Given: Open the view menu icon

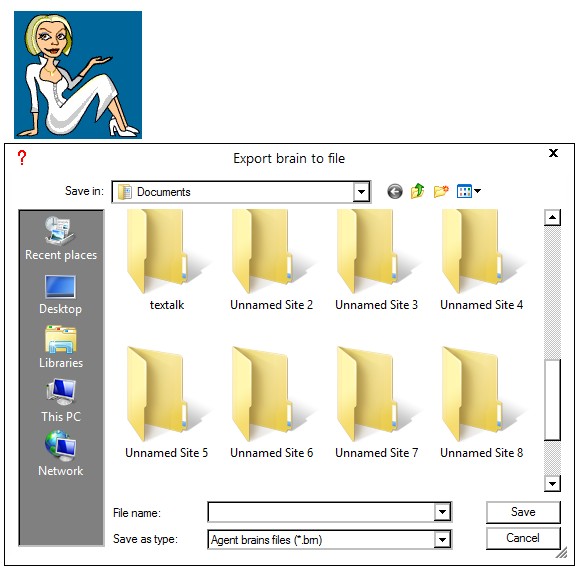Looking at the screenshot, I should pyautogui.click(x=469, y=191).
